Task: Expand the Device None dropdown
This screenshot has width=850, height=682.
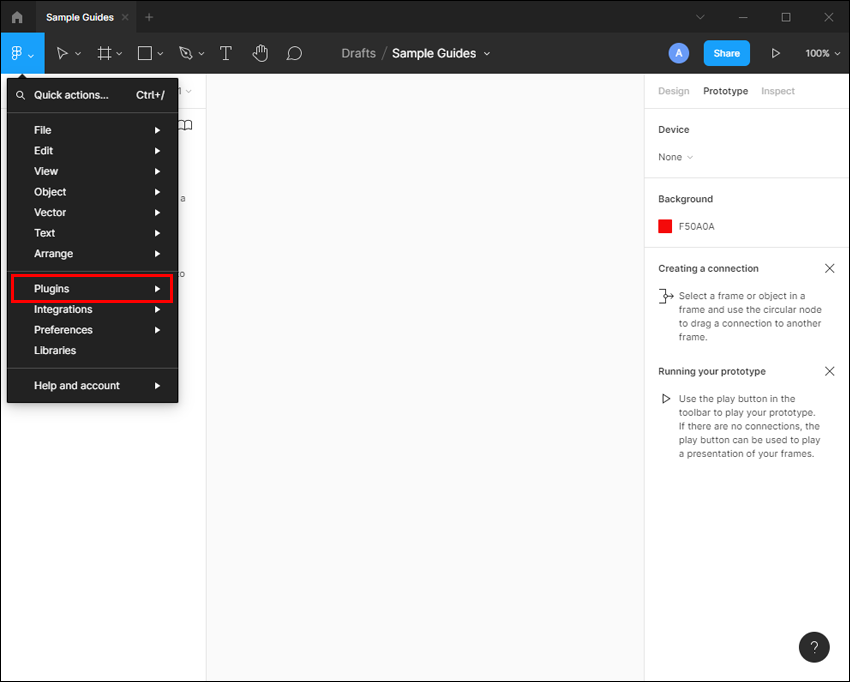Action: [x=675, y=157]
